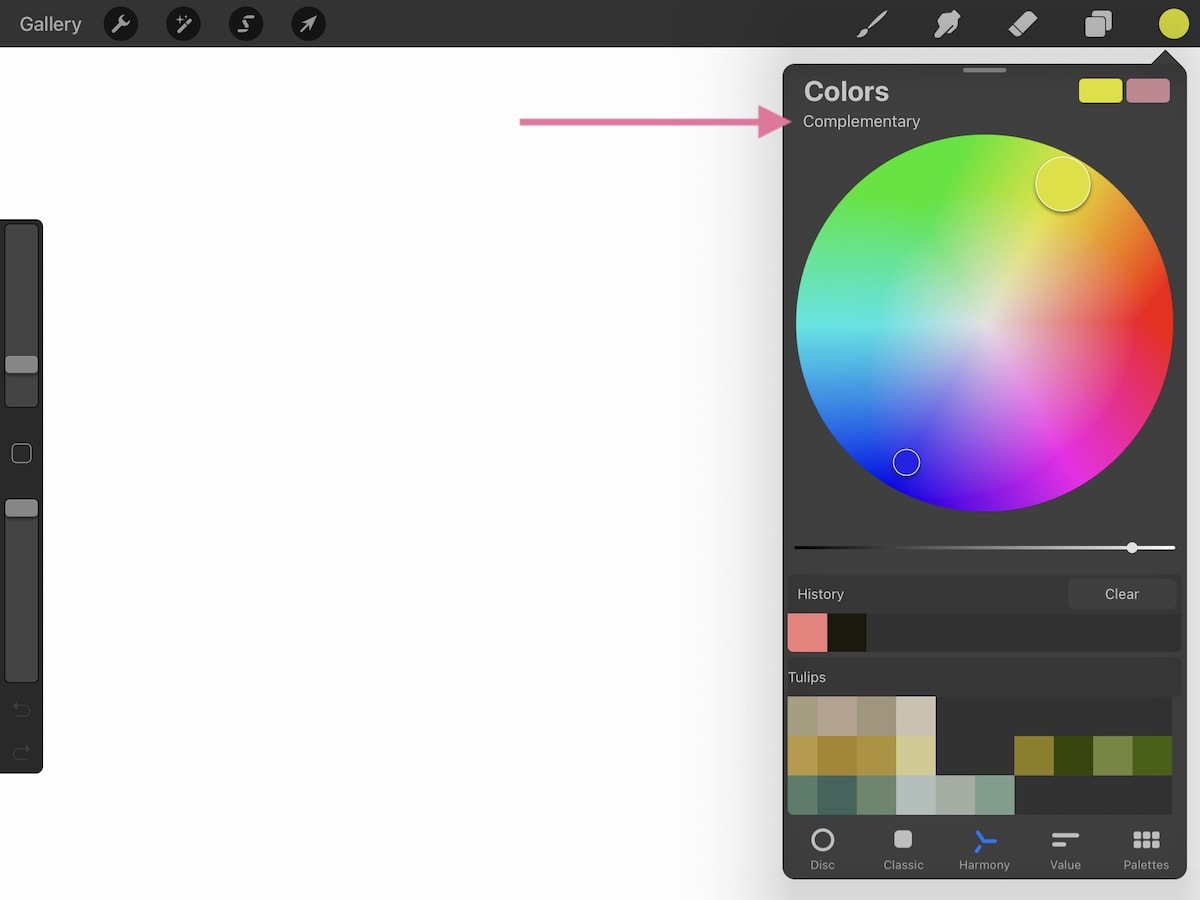
Task: Pick the light blue-gray Tulips swatch
Action: (916, 795)
